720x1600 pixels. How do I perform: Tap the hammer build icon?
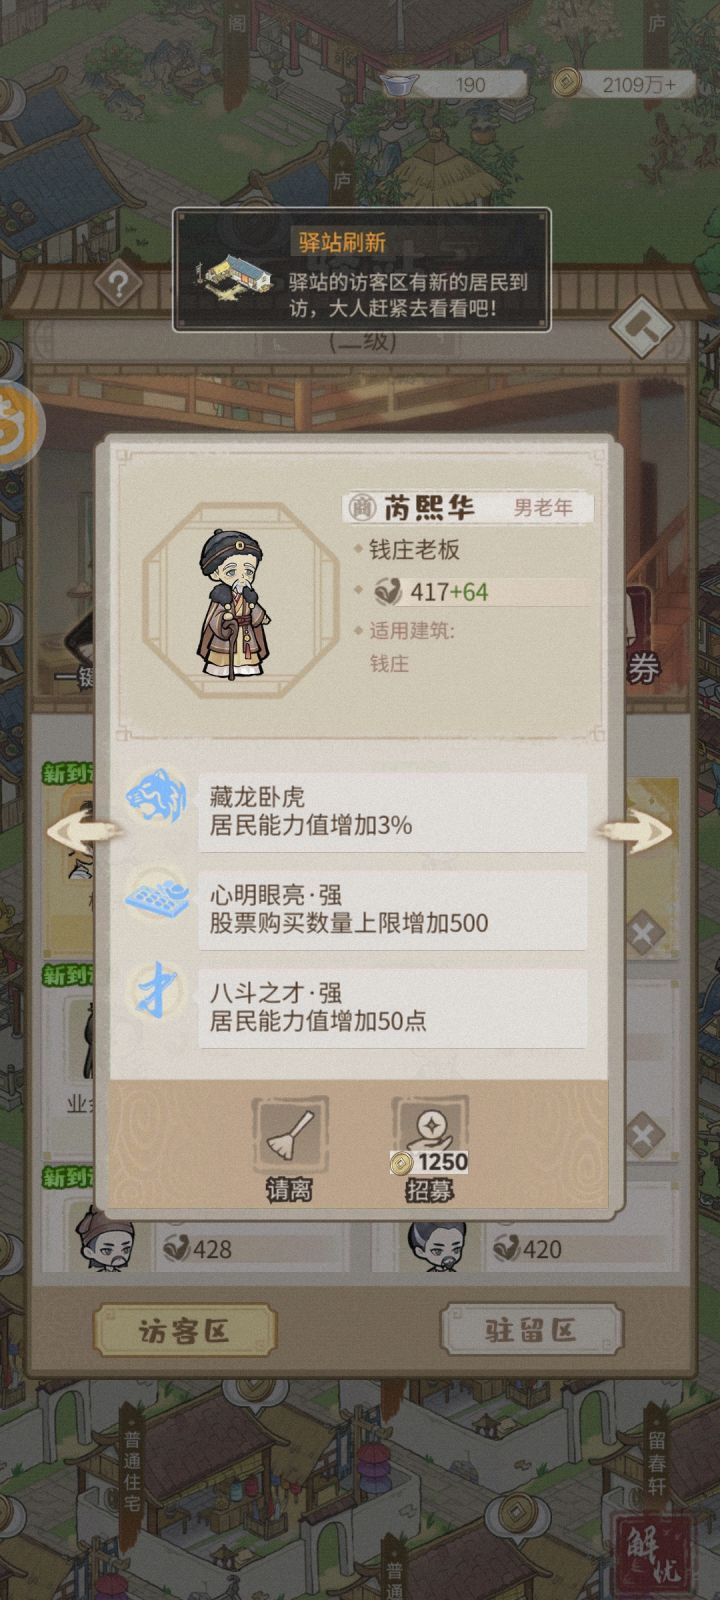pyautogui.click(x=642, y=327)
